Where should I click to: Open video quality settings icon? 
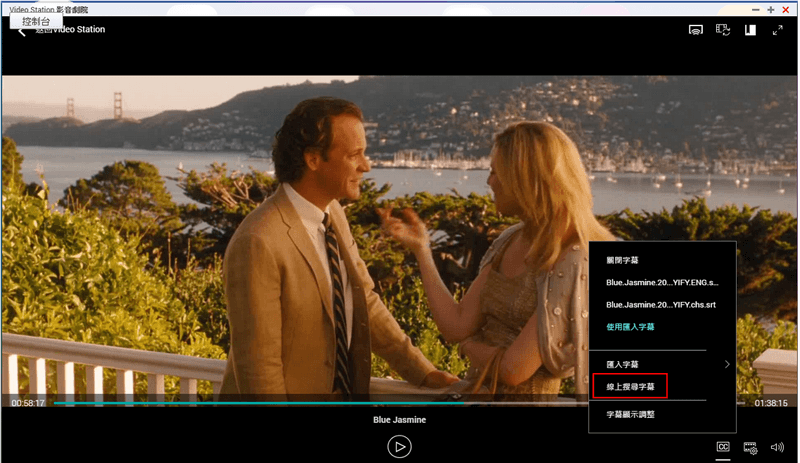751,448
